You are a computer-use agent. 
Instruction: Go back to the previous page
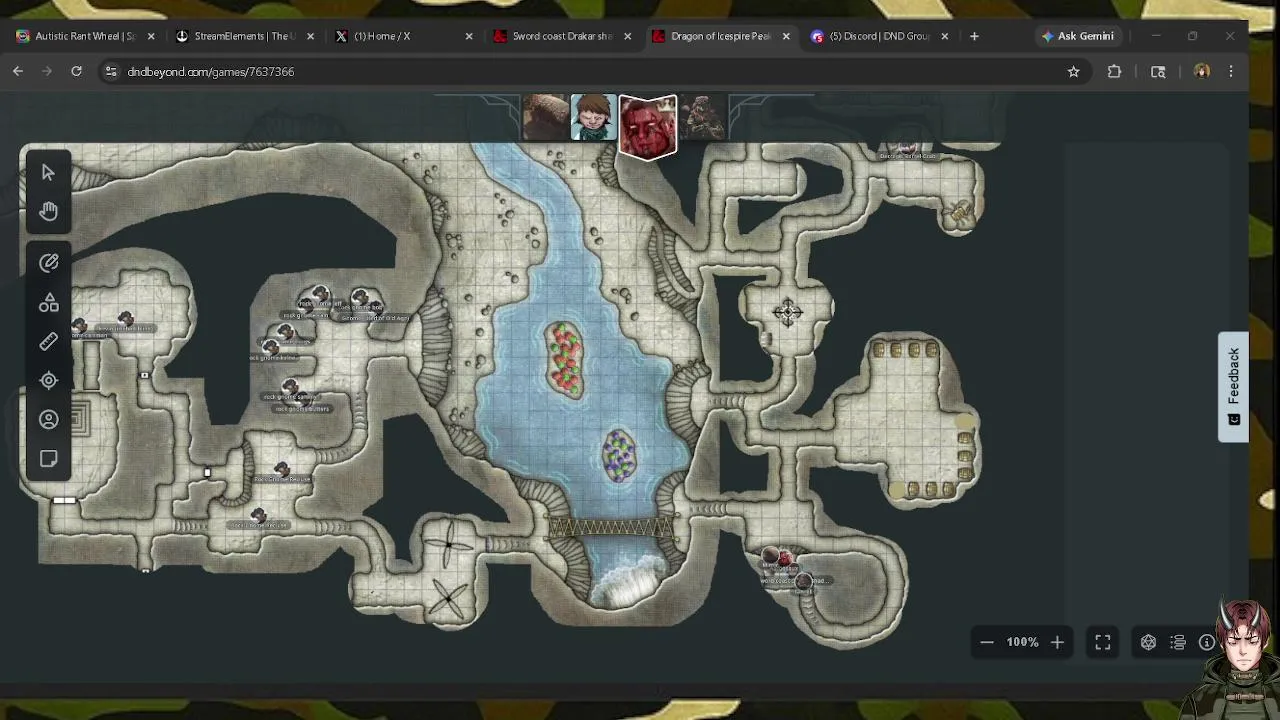click(18, 71)
